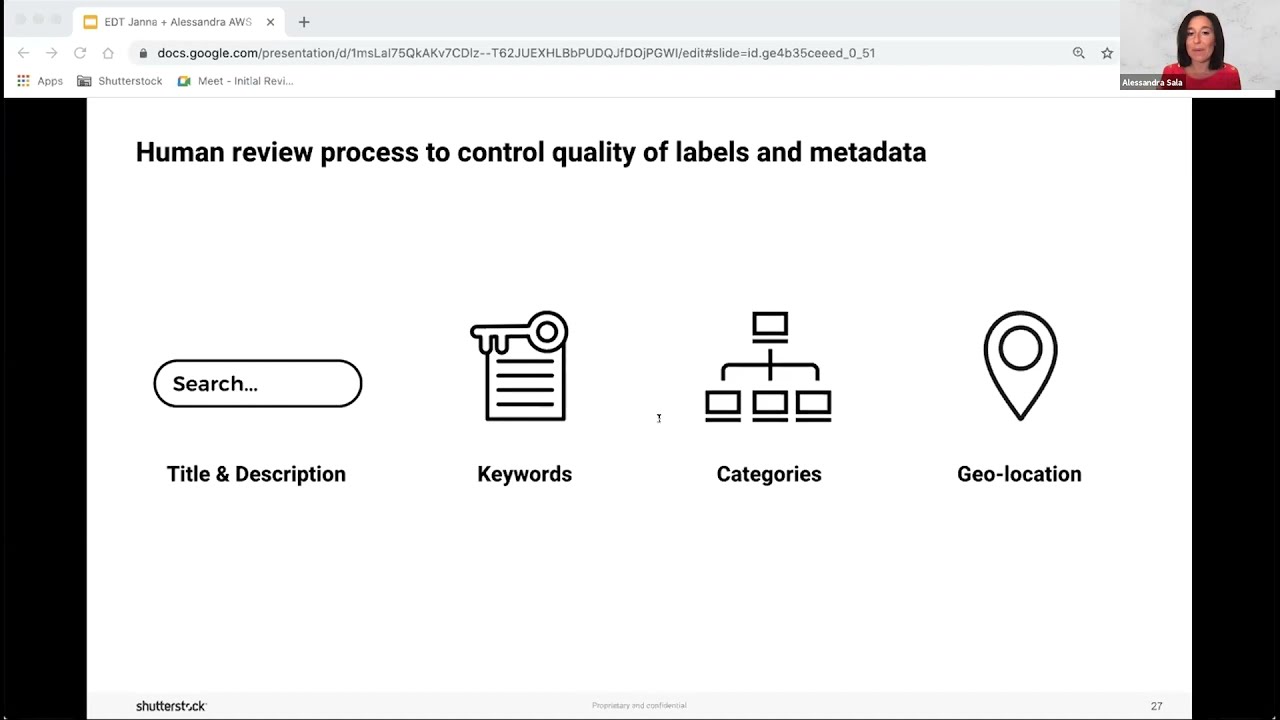Viewport: 1280px width, 720px height.
Task: Click the browser back arrow
Action: pyautogui.click(x=23, y=53)
